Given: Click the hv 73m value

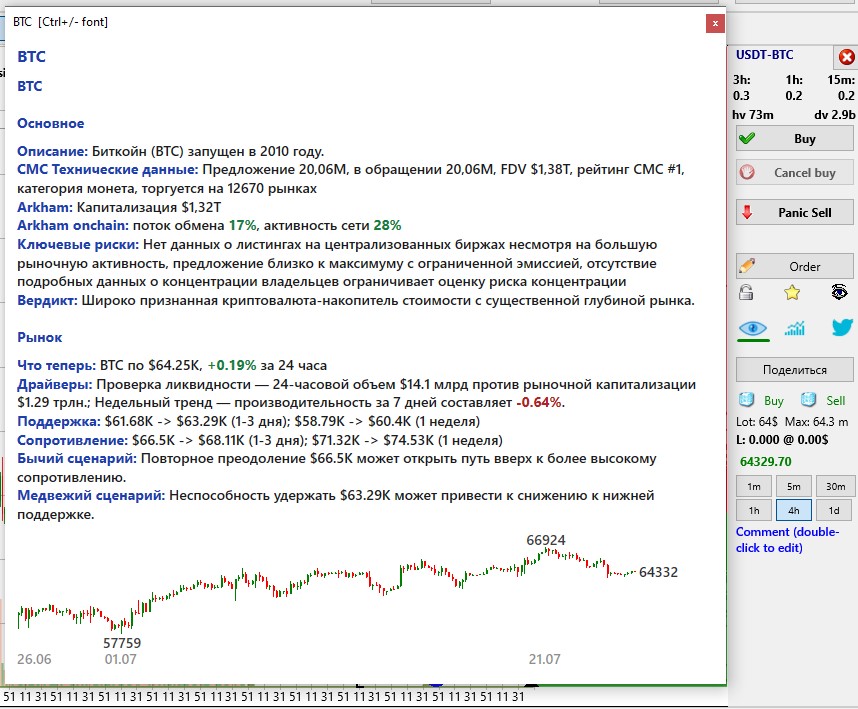Looking at the screenshot, I should click(752, 114).
